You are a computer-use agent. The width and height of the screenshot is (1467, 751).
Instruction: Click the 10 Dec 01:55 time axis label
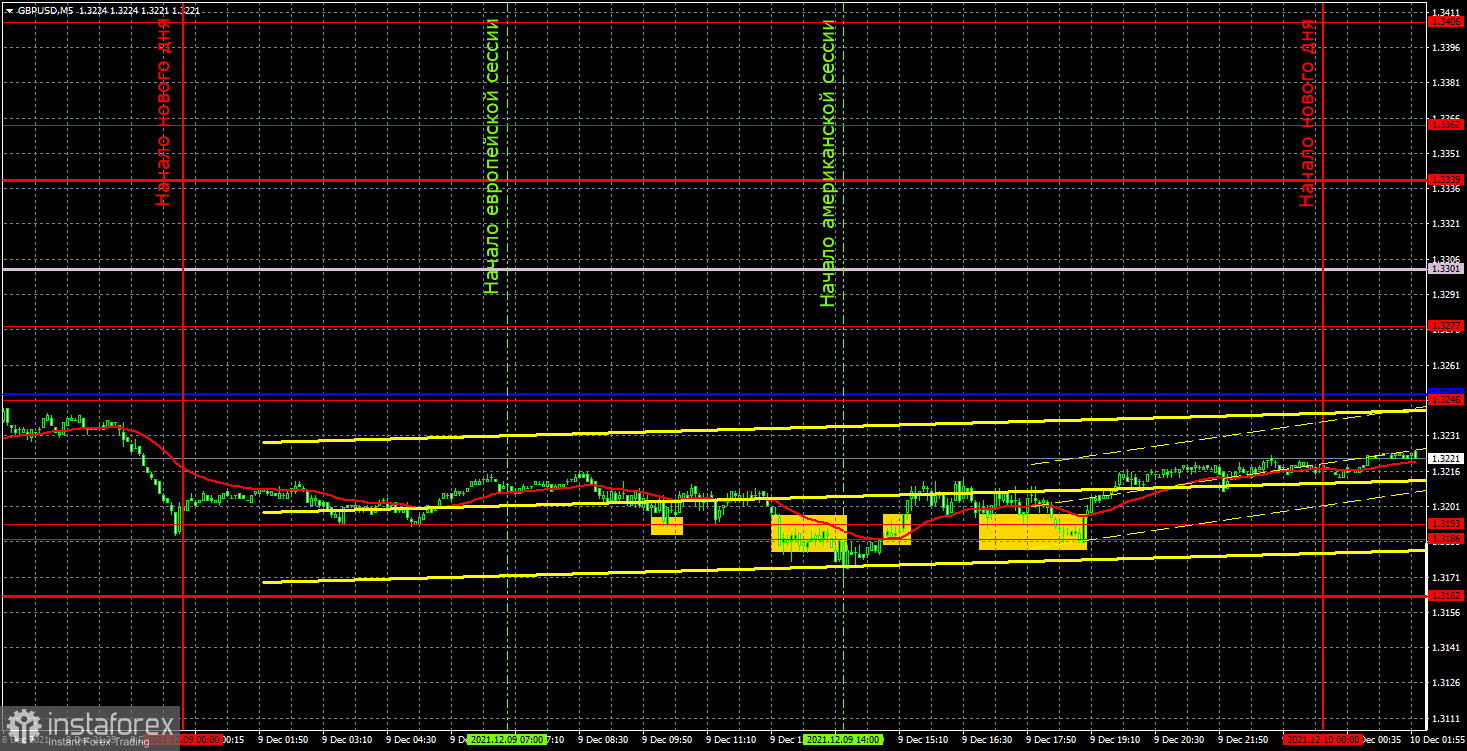click(x=1436, y=740)
